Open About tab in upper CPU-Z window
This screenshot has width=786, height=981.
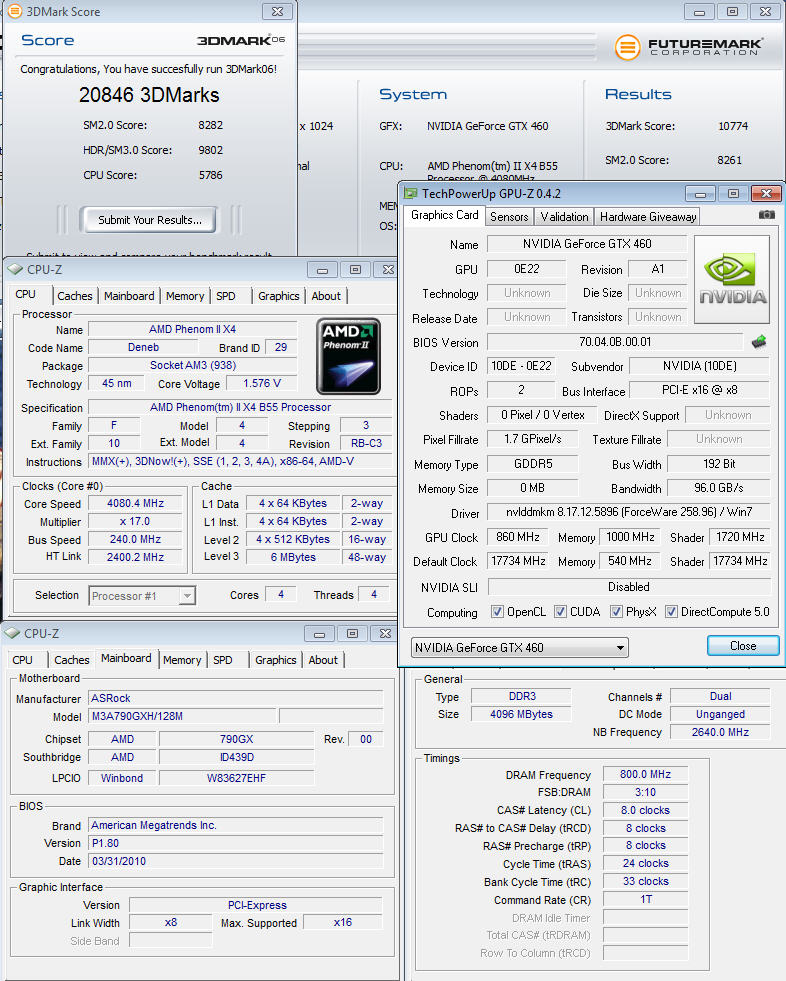326,296
